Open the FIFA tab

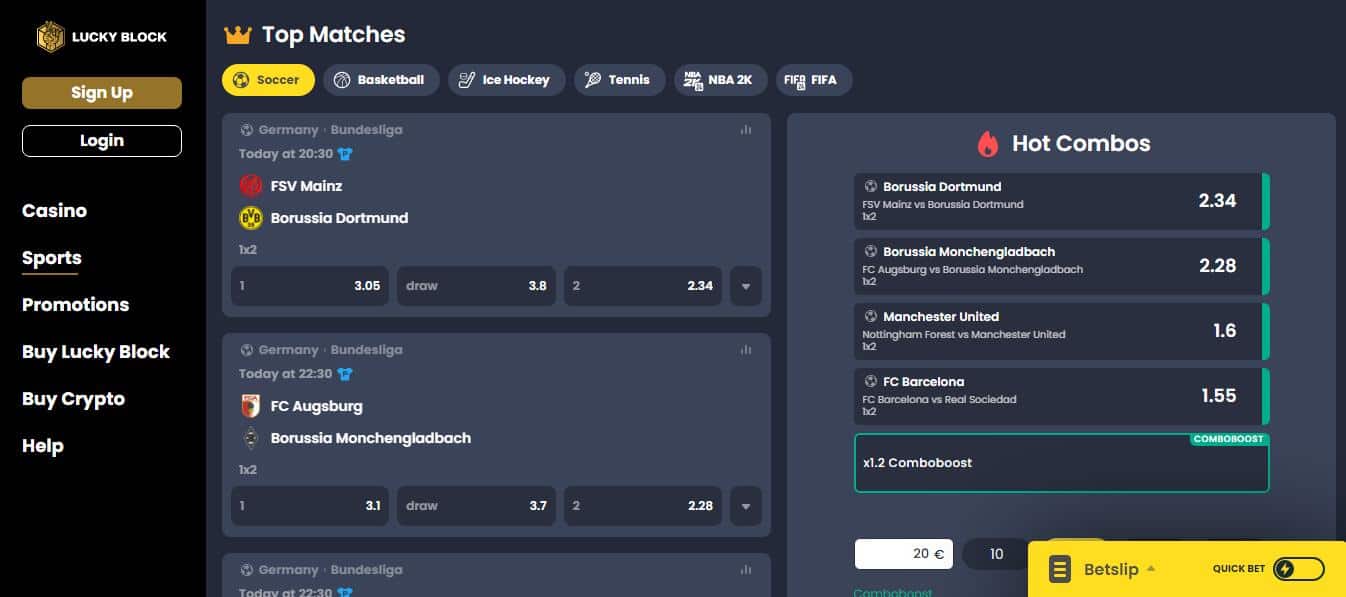(x=814, y=80)
